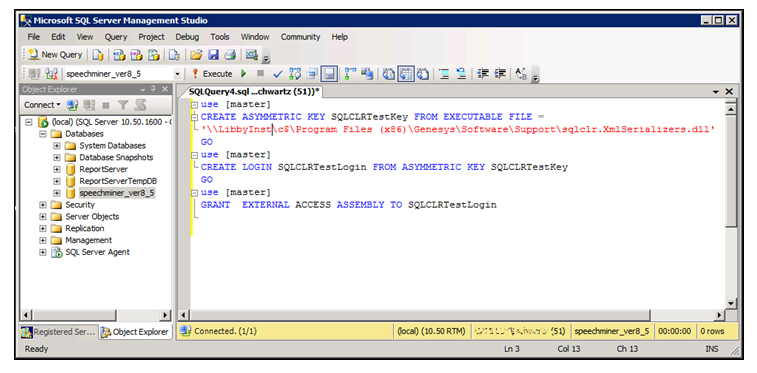757x373 pixels.
Task: Click the query editor's vertical scrollbar
Action: 731,207
